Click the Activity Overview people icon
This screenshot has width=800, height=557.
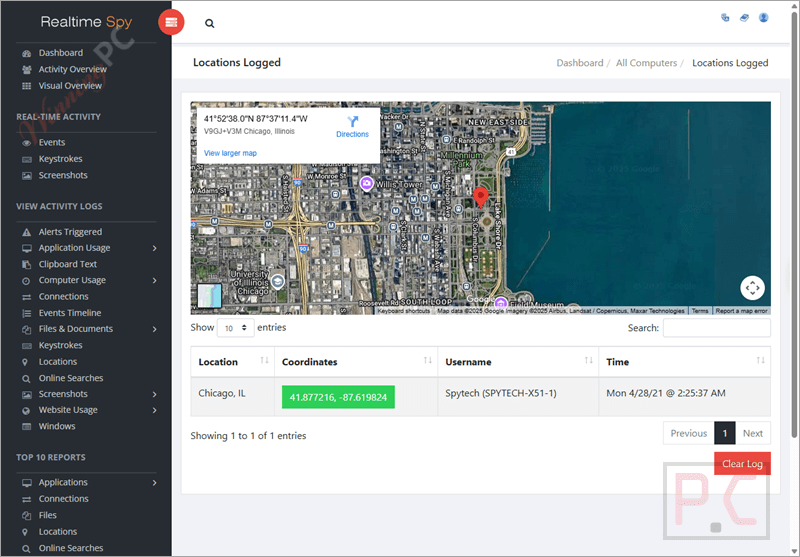pyautogui.click(x=27, y=69)
